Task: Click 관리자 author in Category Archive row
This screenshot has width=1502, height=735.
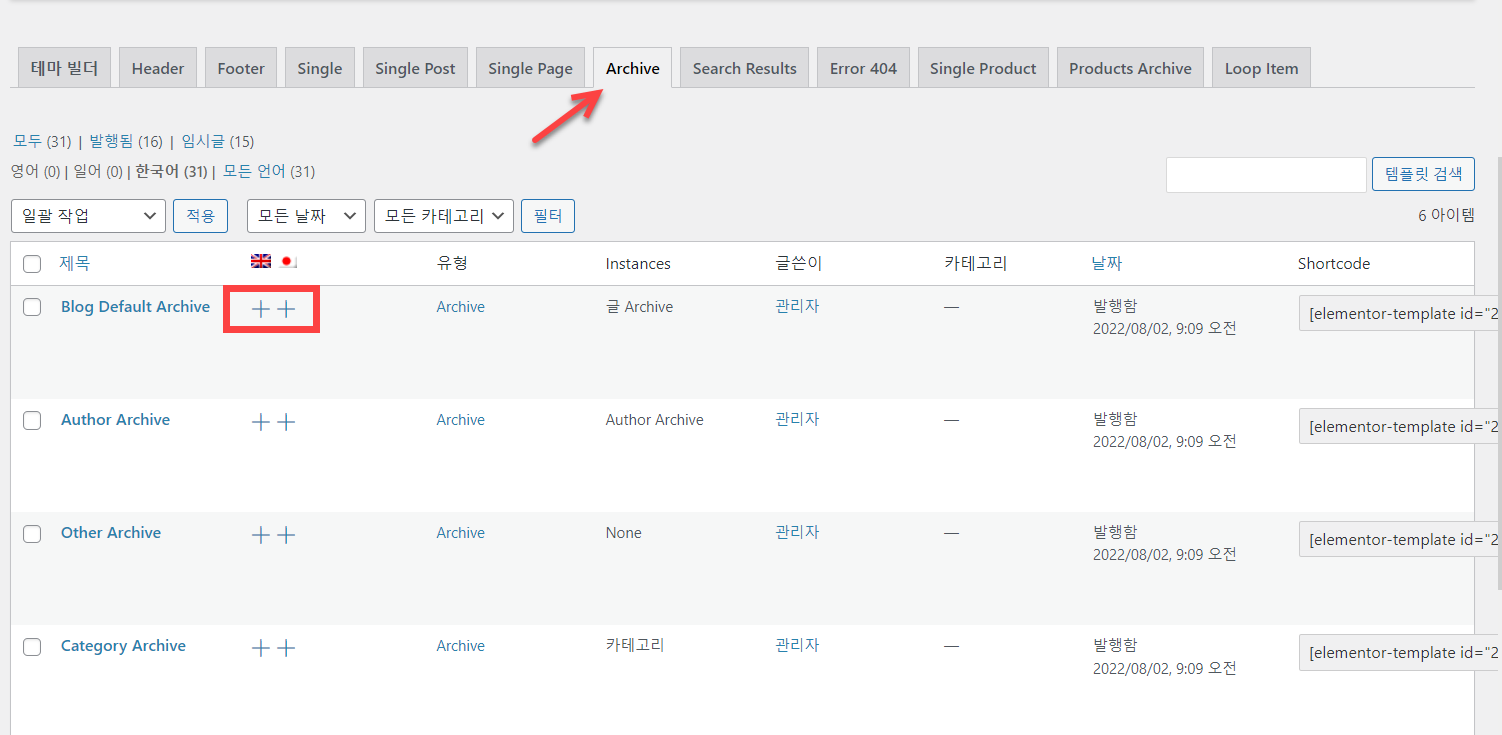Action: [797, 646]
